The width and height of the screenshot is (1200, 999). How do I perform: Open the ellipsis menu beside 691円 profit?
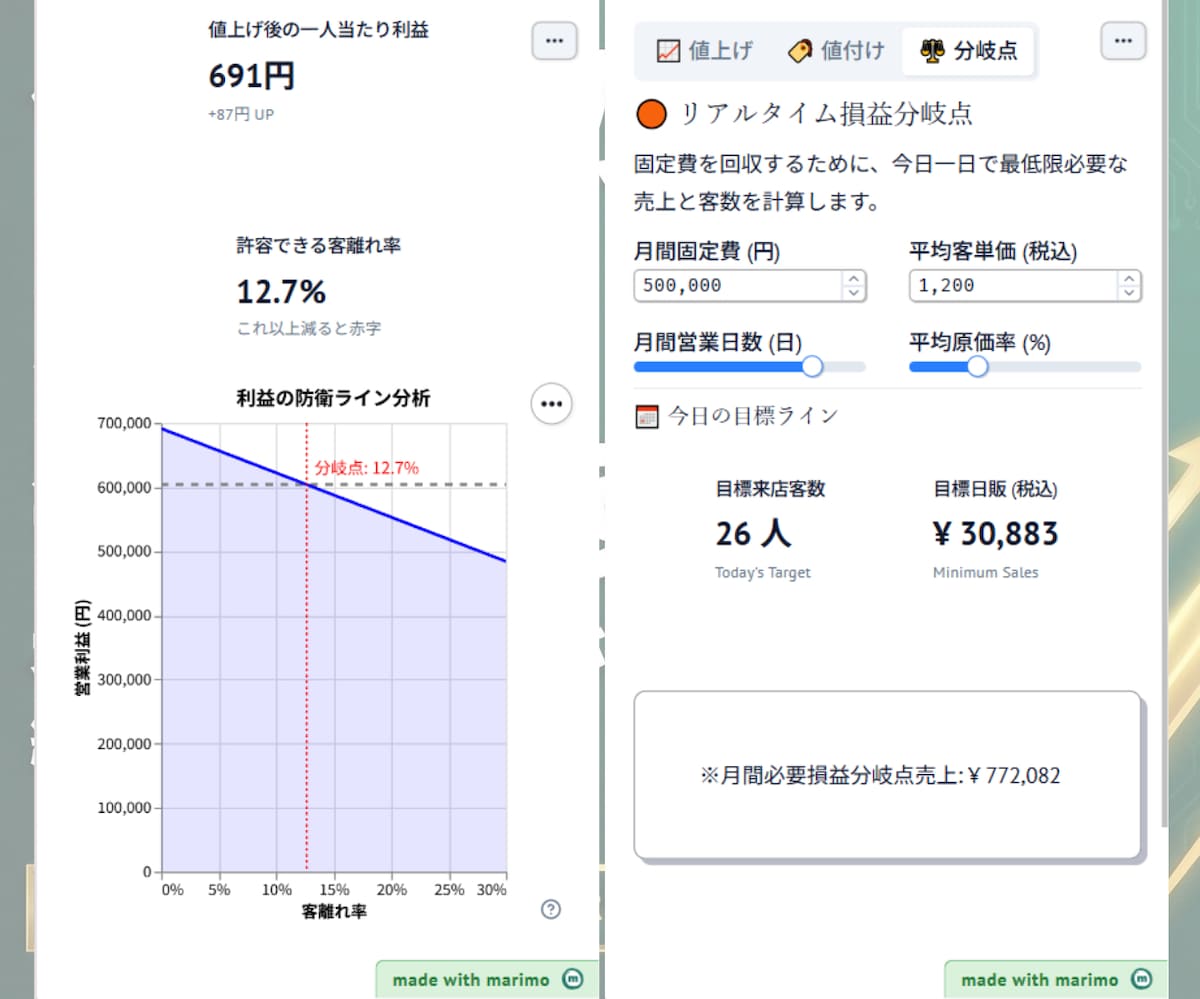(x=554, y=41)
